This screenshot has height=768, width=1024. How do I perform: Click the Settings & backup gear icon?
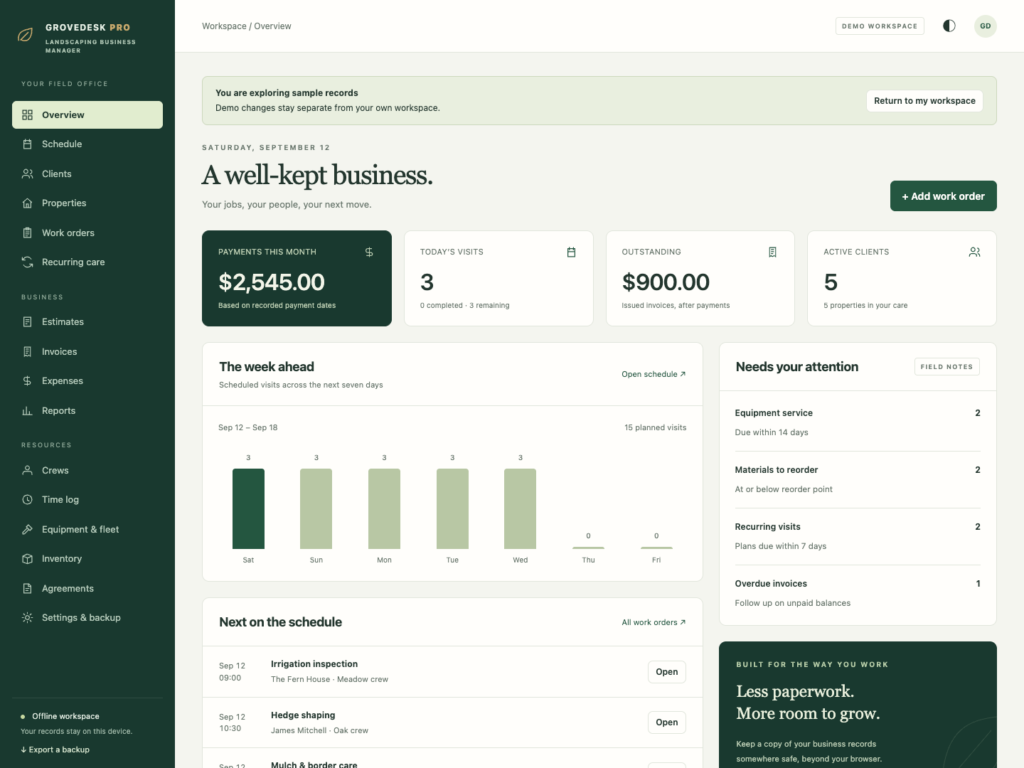pyautogui.click(x=27, y=618)
